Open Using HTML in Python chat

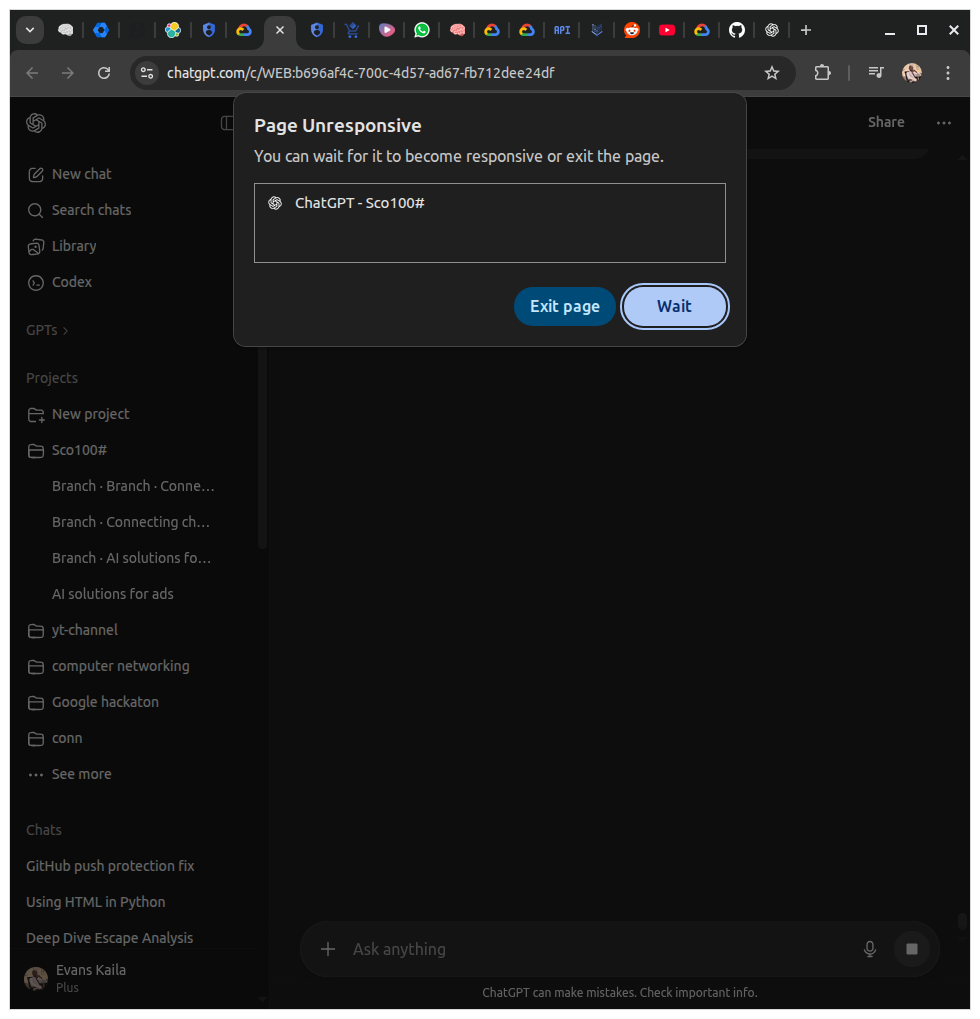click(x=96, y=902)
